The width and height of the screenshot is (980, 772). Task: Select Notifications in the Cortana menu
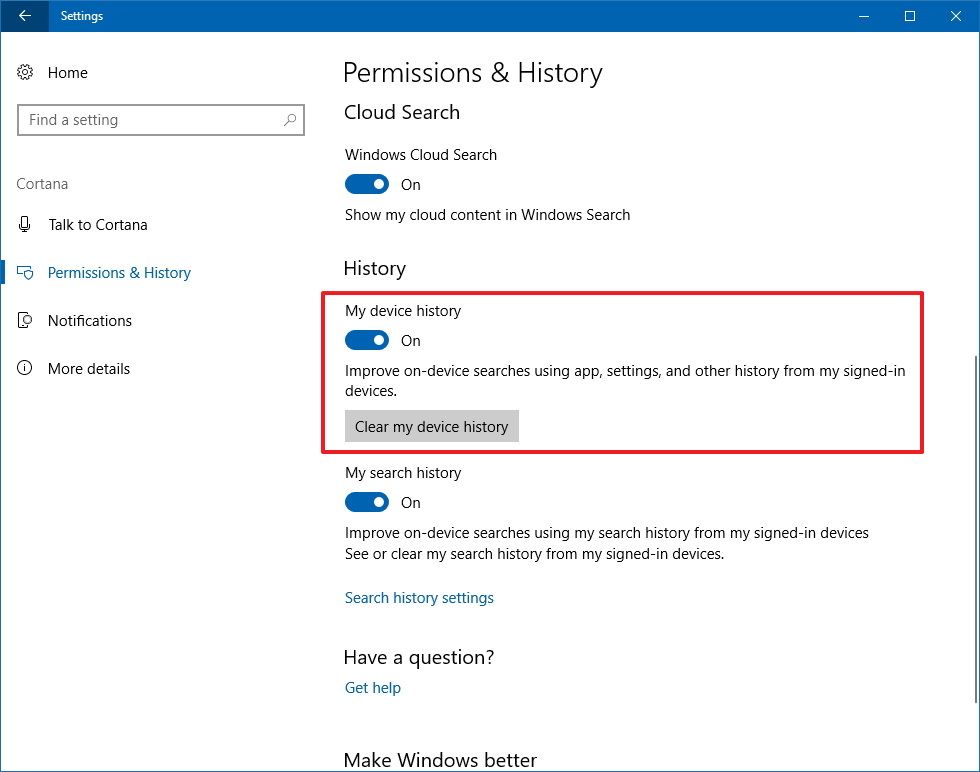point(90,320)
